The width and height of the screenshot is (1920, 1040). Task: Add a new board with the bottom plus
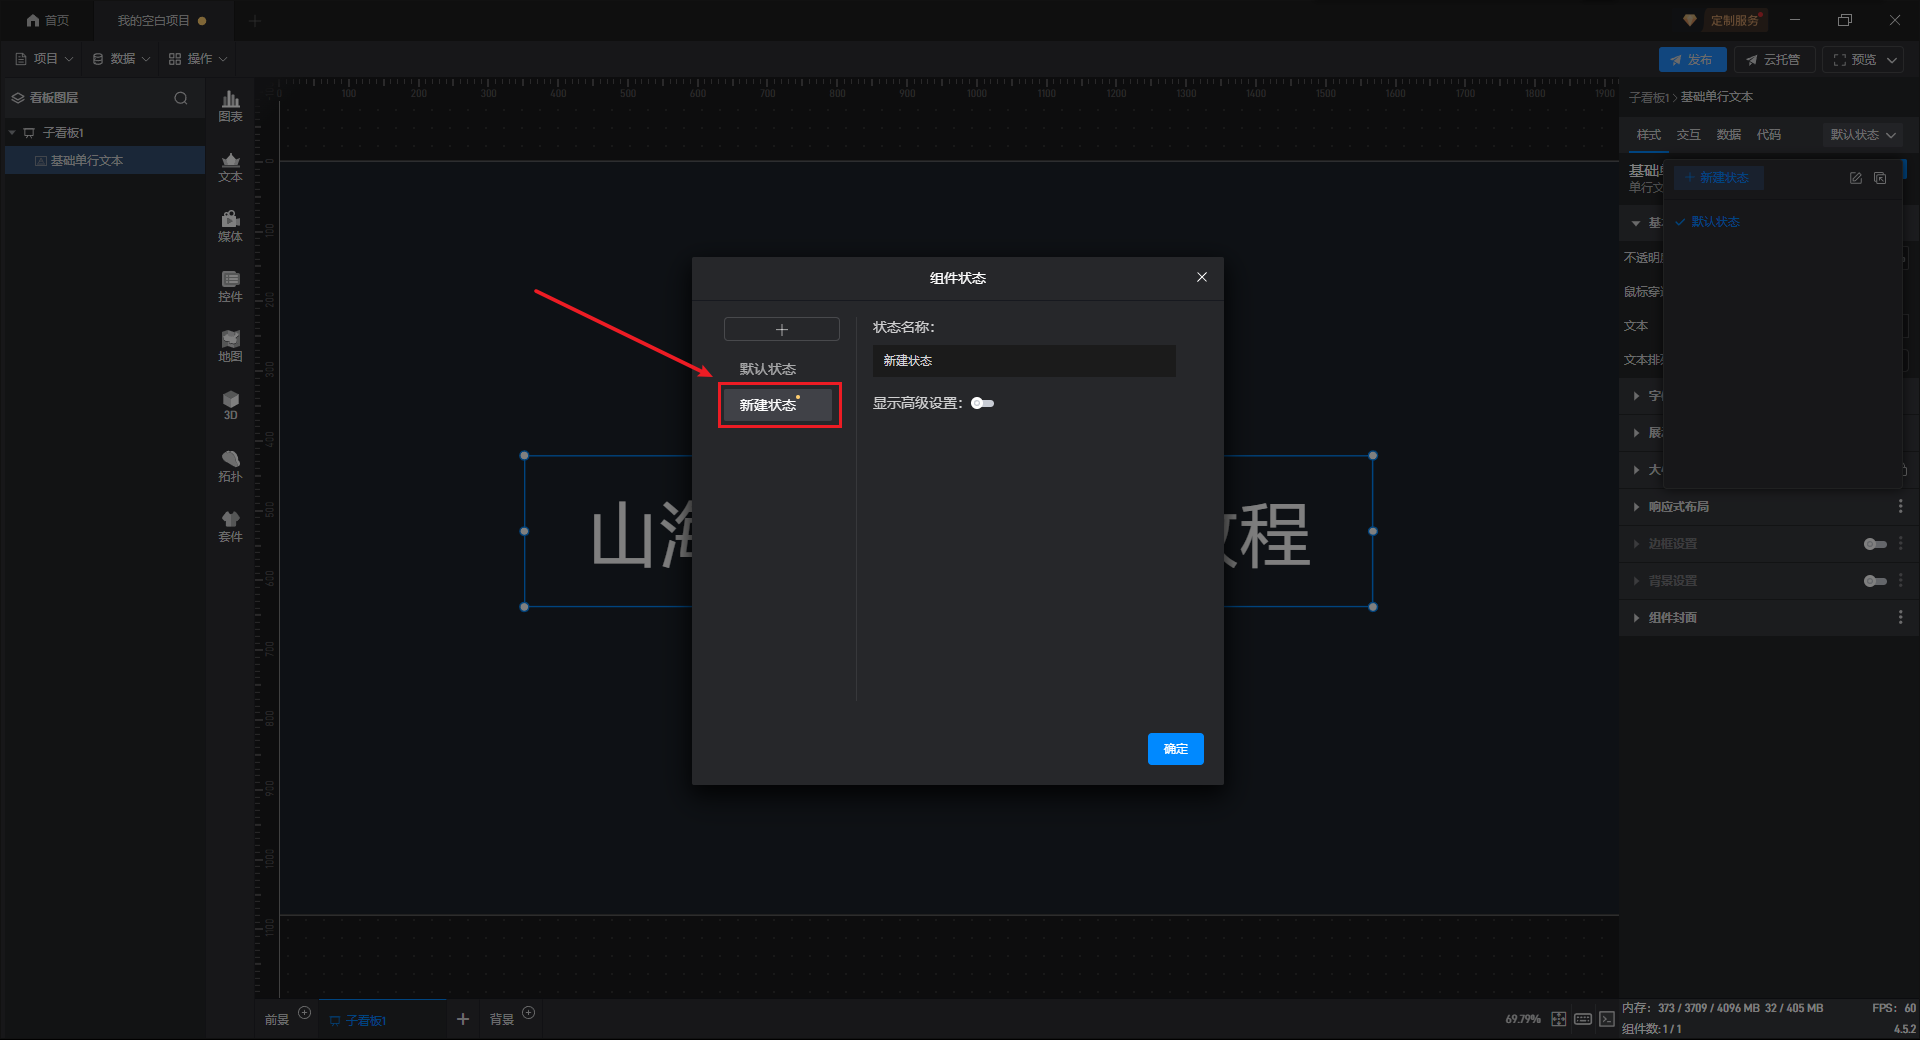463,1019
